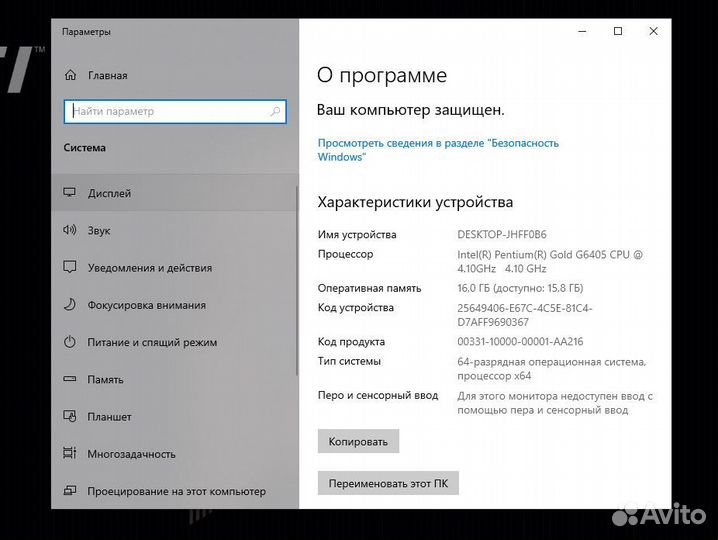Click the Проецирование на этот компьютер icon
This screenshot has height=540, width=718.
(x=70, y=491)
